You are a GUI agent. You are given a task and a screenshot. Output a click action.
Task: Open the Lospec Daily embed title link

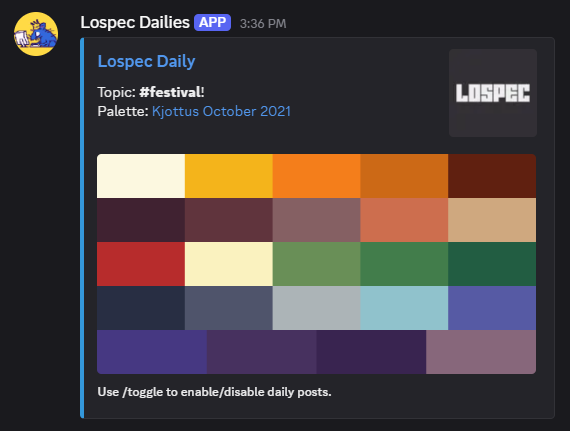(146, 61)
